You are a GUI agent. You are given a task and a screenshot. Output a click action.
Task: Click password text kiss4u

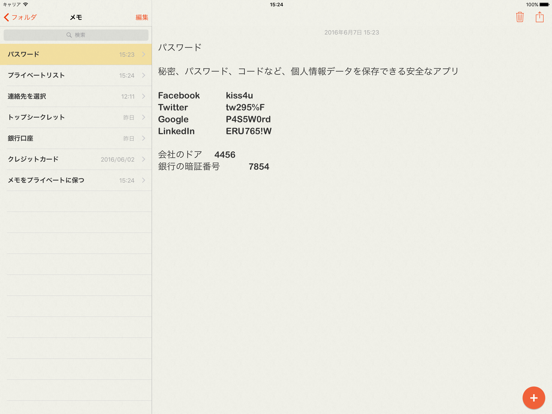pos(239,95)
